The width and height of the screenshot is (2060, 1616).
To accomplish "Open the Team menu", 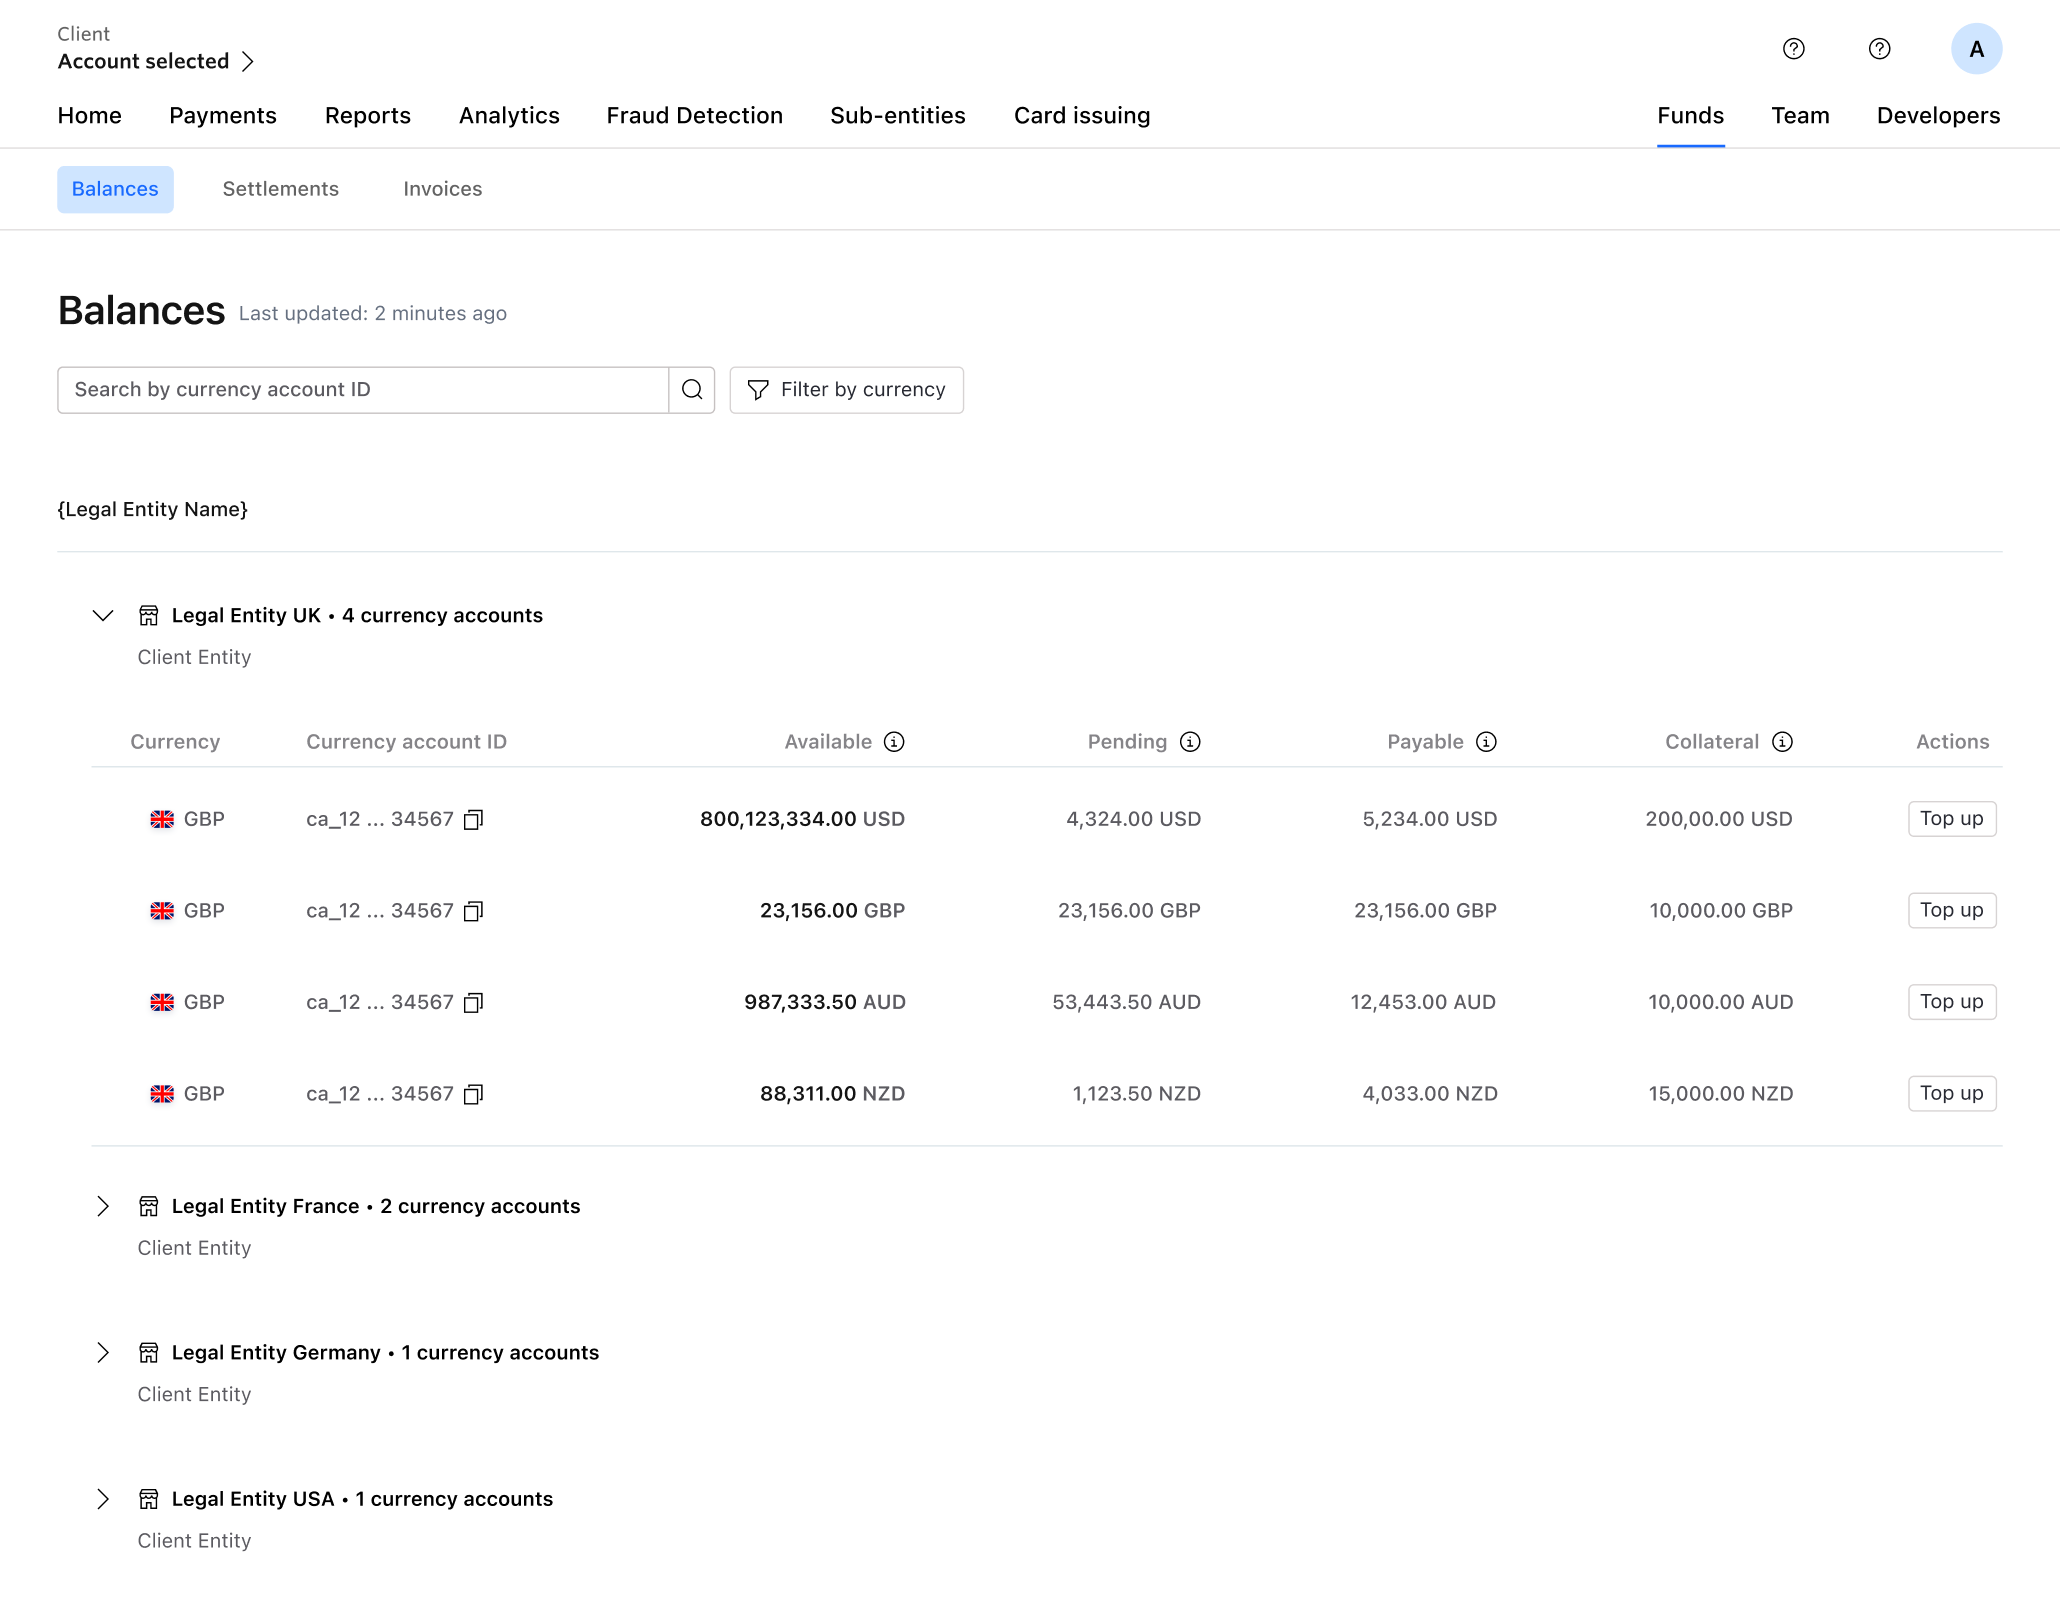I will coord(1801,116).
